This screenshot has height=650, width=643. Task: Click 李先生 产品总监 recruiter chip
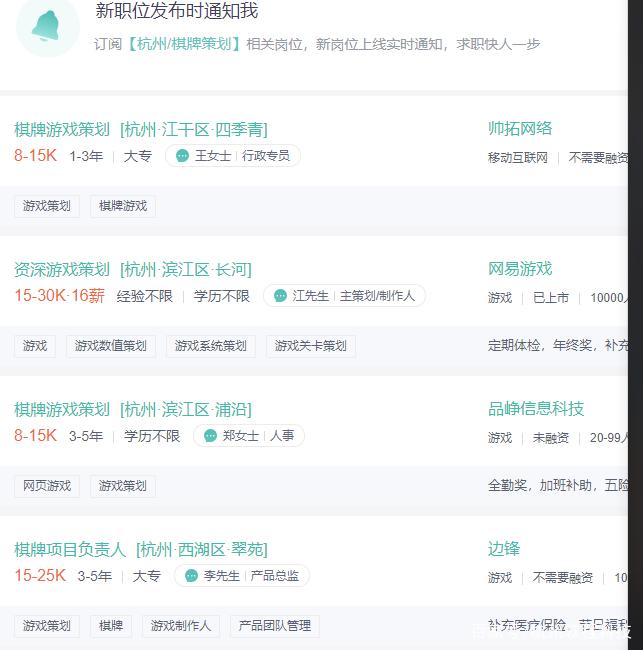coord(242,576)
